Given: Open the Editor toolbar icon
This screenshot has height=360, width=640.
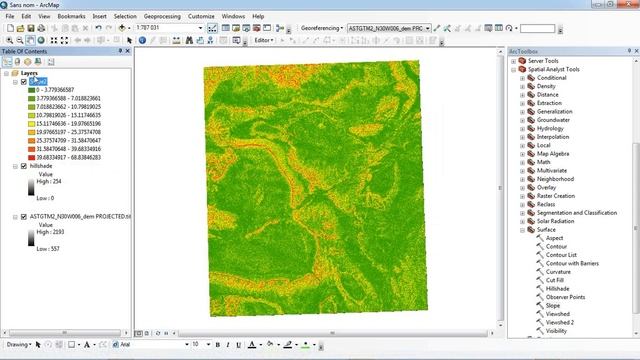Looking at the screenshot, I should (x=212, y=28).
